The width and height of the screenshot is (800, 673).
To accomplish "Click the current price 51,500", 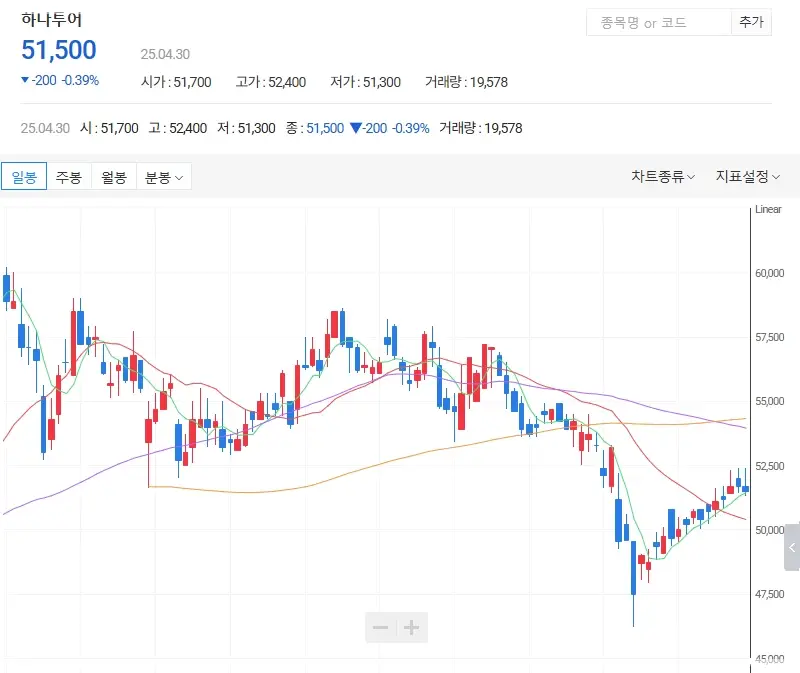I will coord(59,50).
